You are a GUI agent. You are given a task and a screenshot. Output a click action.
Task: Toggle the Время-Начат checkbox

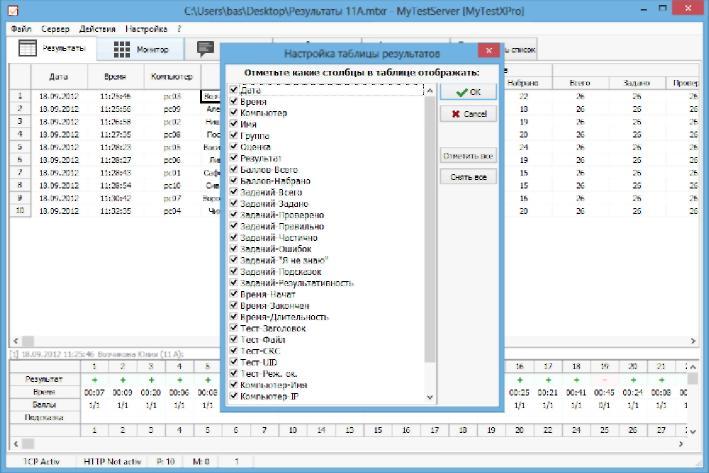[x=233, y=294]
